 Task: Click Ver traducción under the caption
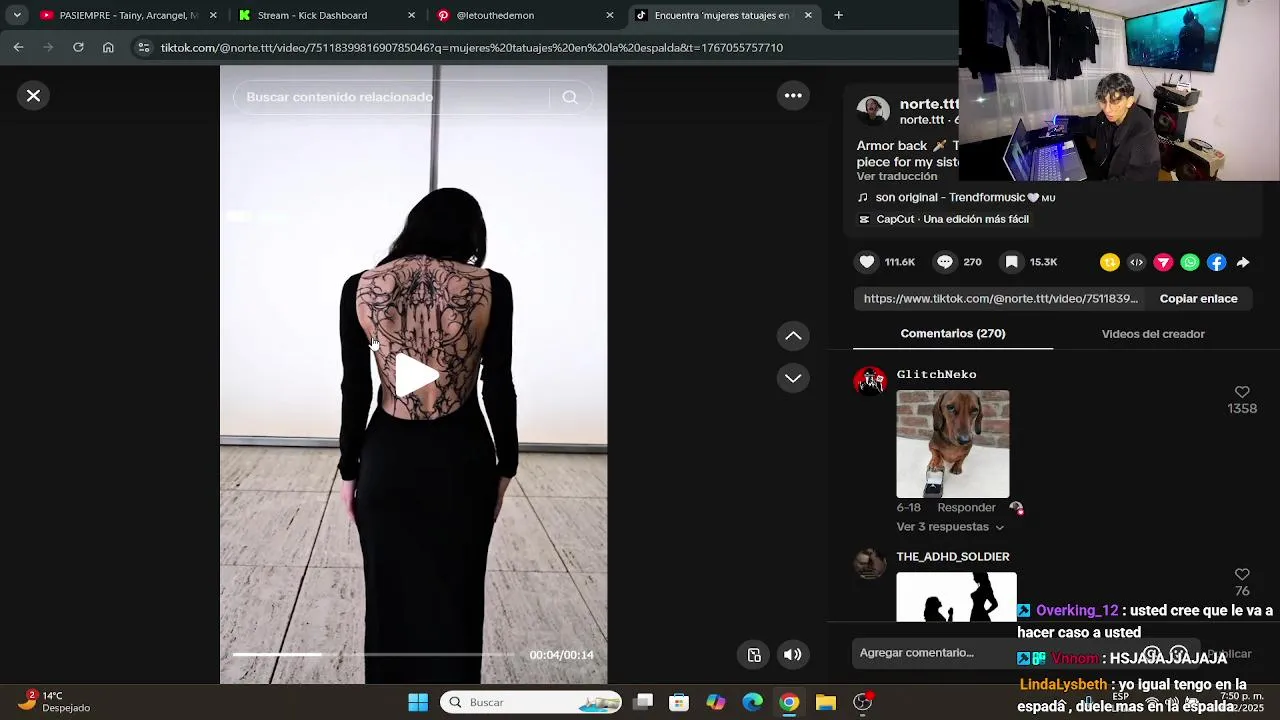coord(897,177)
